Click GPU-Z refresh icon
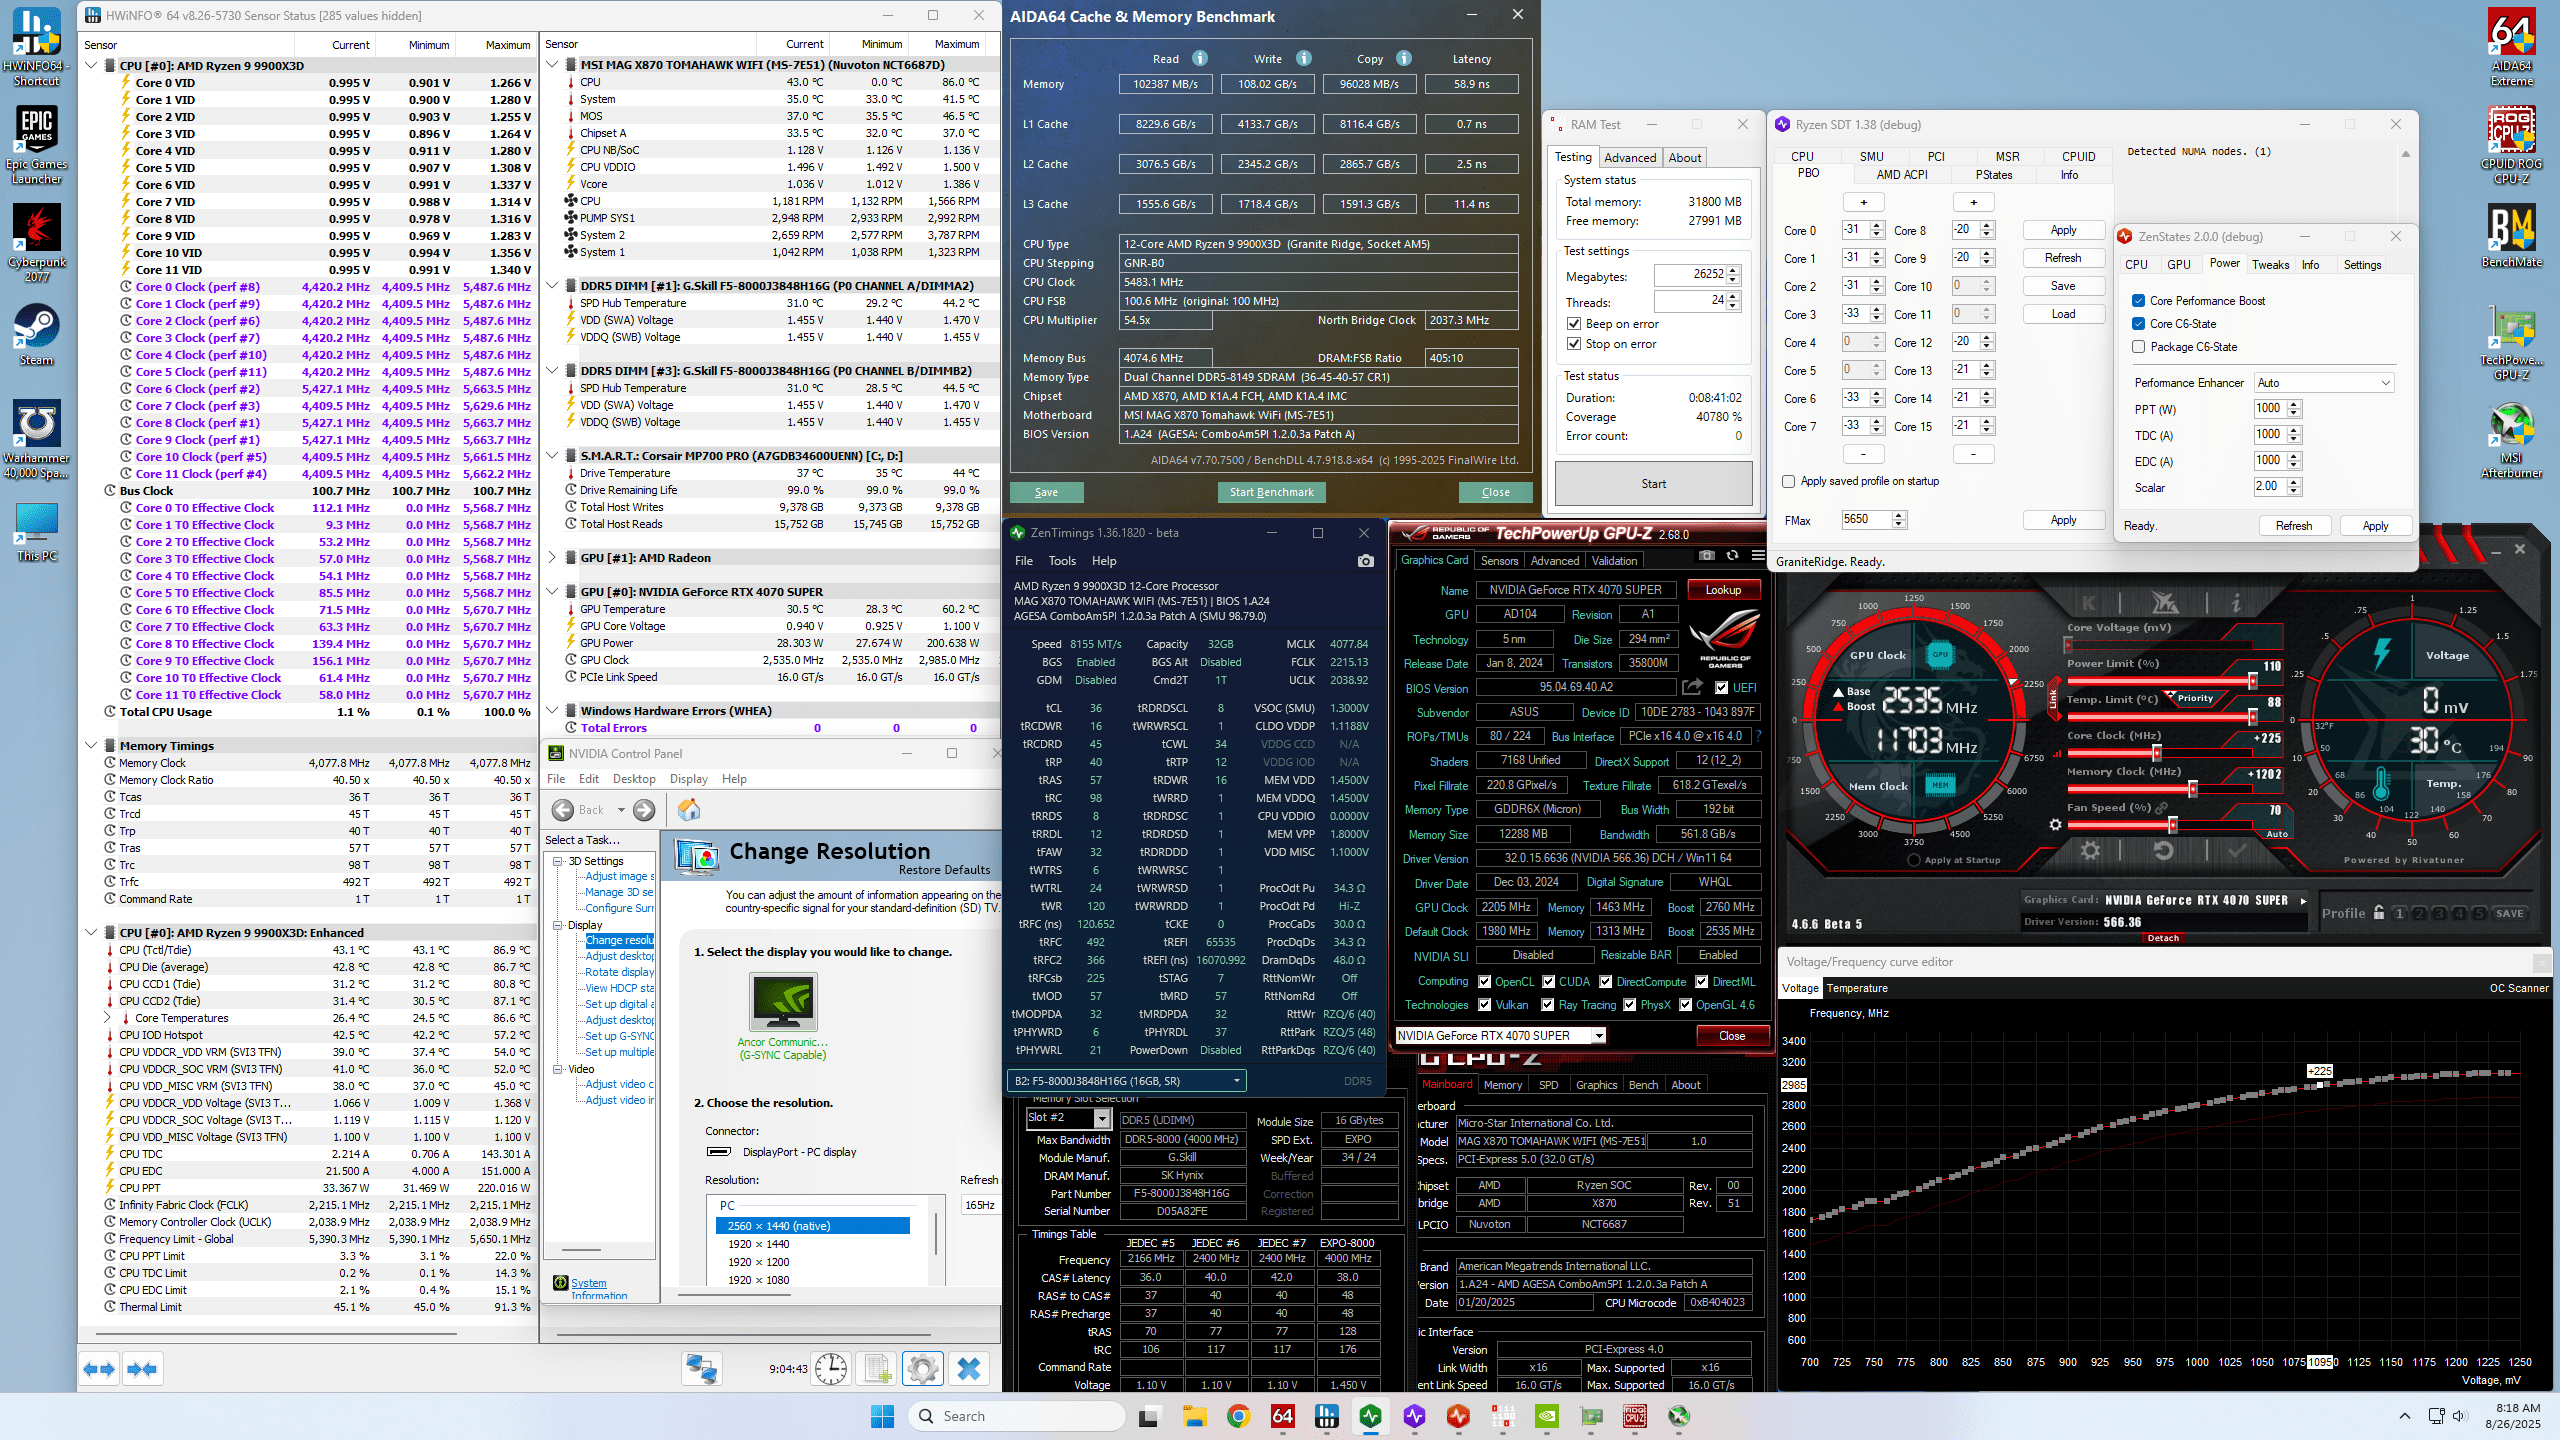Screen dimensions: 2560x1440 (1732, 556)
